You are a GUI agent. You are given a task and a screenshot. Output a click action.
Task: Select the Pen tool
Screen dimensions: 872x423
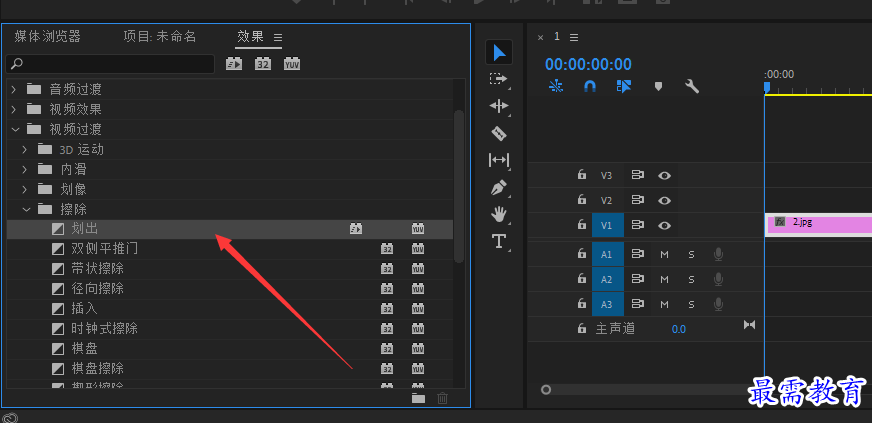pos(498,187)
